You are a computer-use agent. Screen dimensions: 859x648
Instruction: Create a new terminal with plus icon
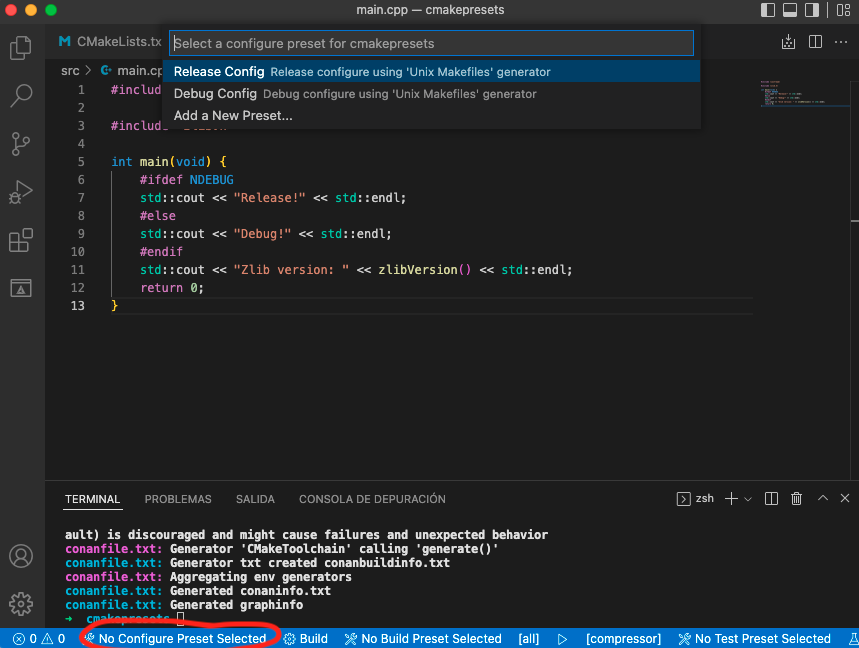[x=731, y=498]
